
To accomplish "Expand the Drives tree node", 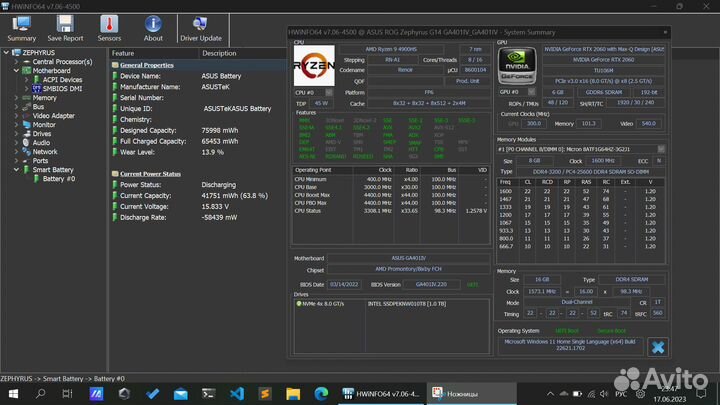I will [17, 134].
